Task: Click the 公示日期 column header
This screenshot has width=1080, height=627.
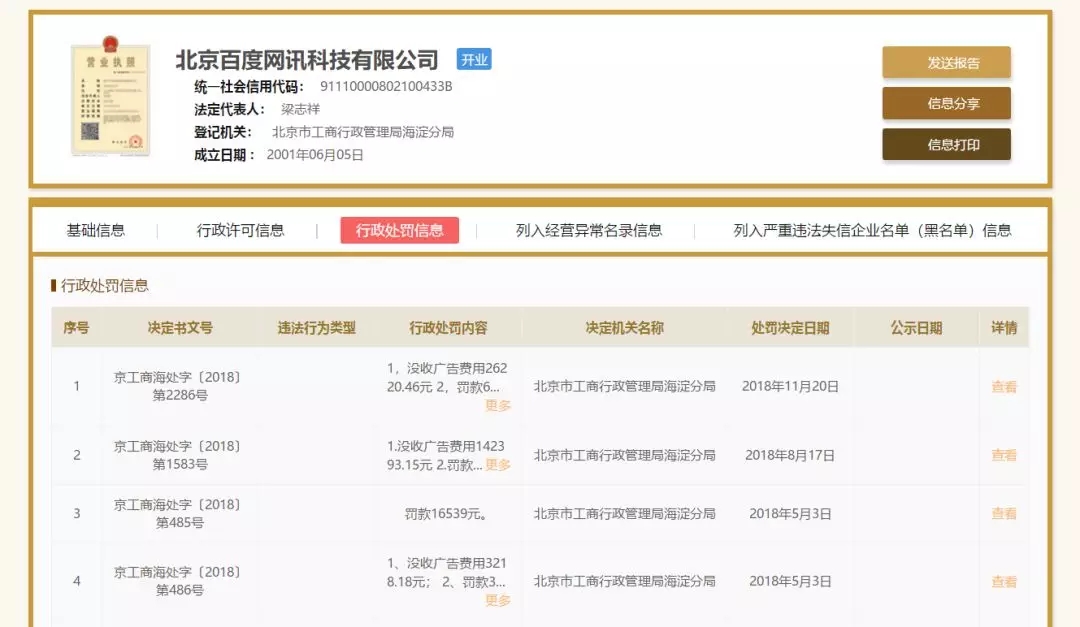Action: [x=916, y=328]
